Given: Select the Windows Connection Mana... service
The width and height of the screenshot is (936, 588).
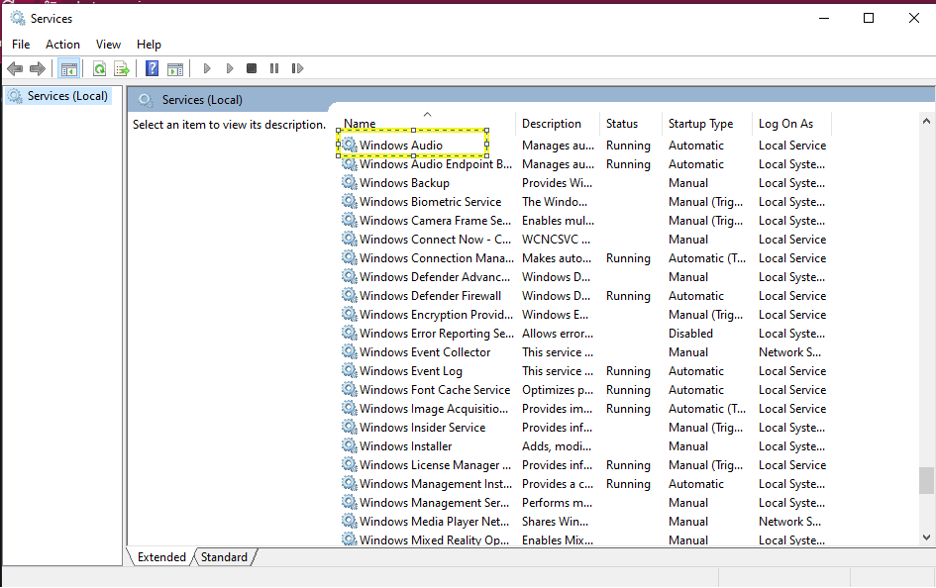Looking at the screenshot, I should pyautogui.click(x=436, y=258).
